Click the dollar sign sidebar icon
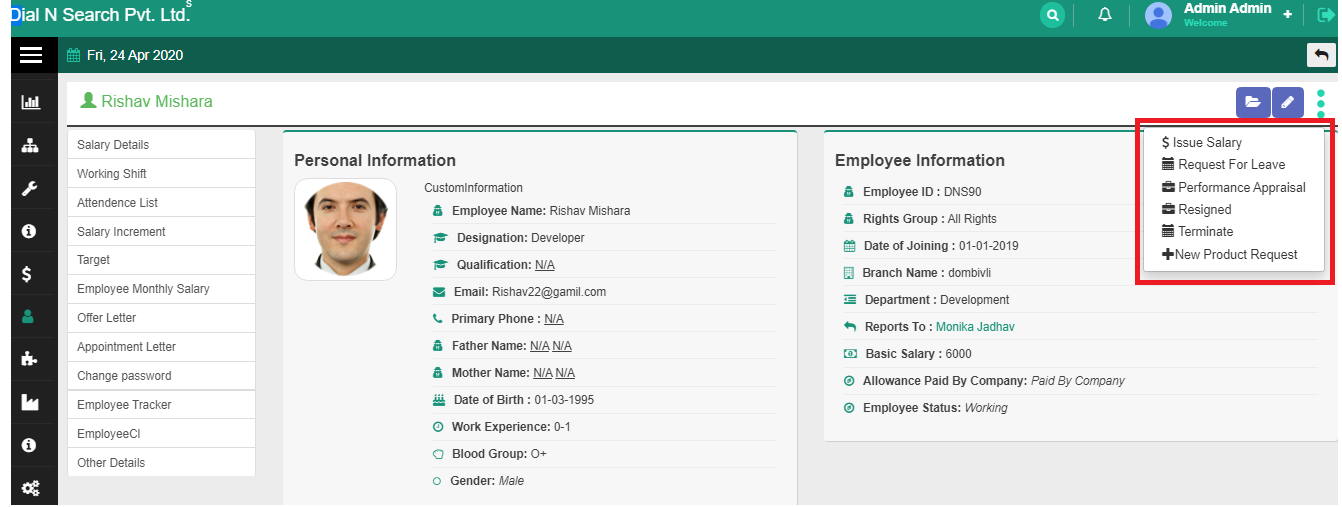 click(30, 274)
